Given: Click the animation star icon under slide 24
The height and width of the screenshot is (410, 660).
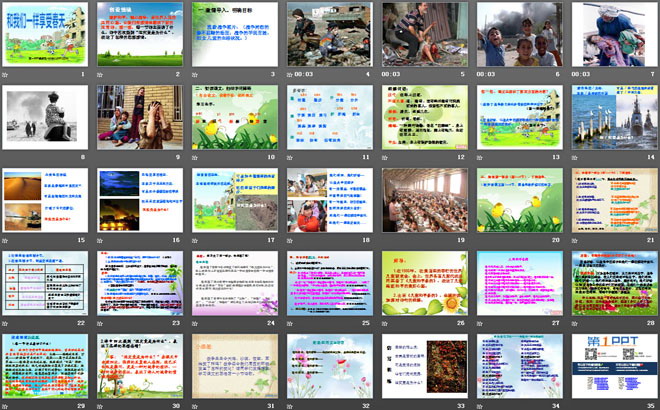Looking at the screenshot, I should pyautogui.click(x=197, y=323).
